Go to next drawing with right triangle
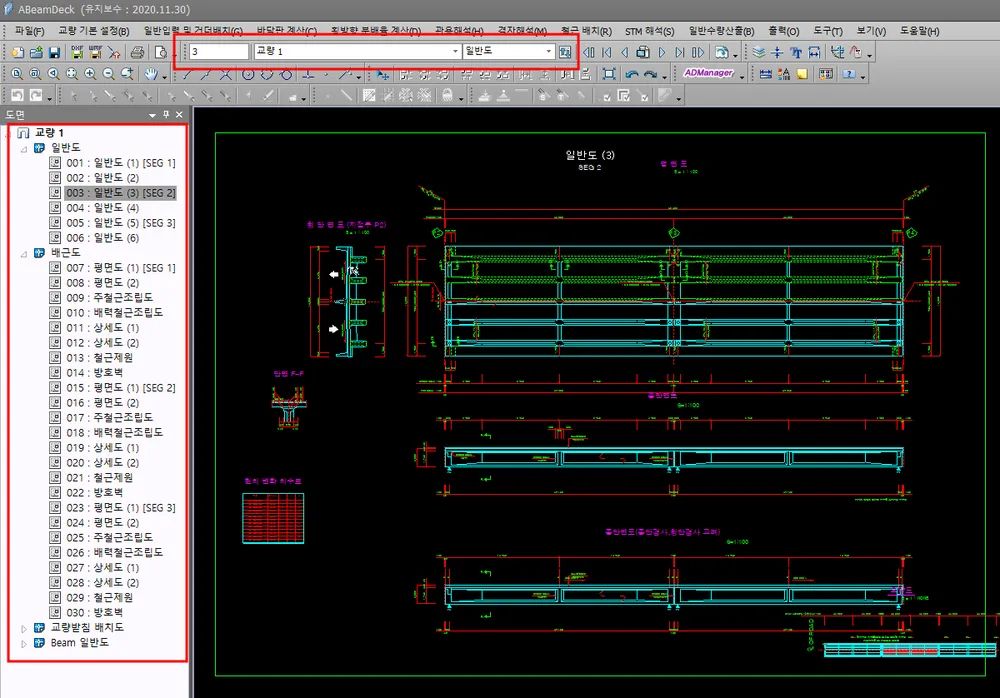The image size is (1000, 698). pyautogui.click(x=662, y=52)
